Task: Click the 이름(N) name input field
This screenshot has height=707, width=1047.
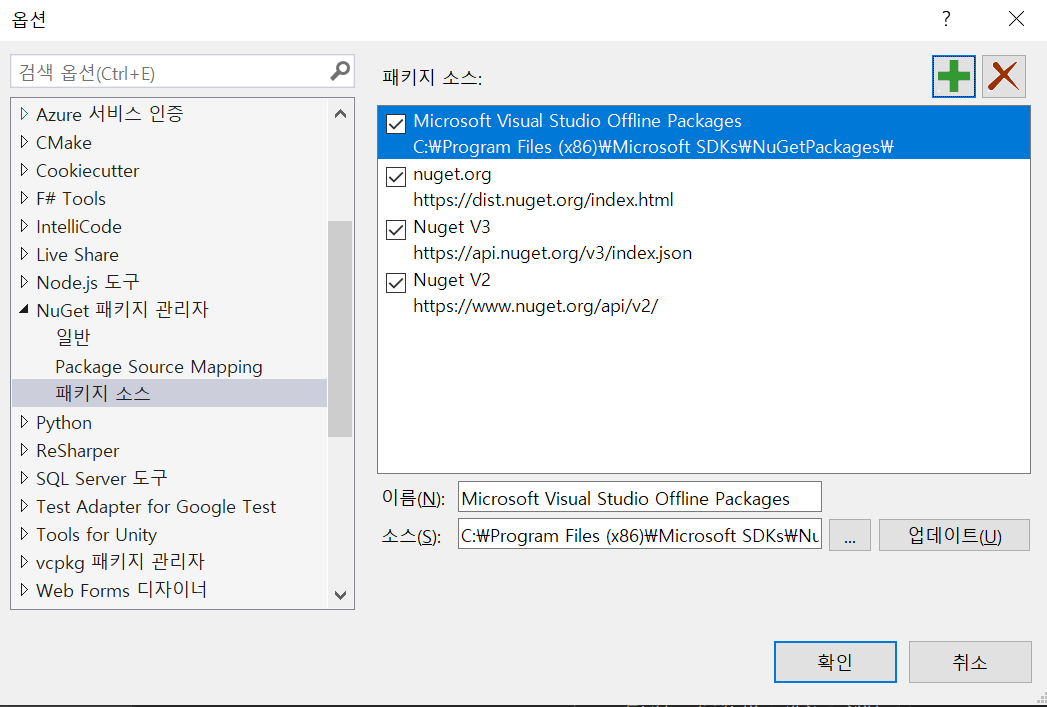Action: pyautogui.click(x=640, y=498)
